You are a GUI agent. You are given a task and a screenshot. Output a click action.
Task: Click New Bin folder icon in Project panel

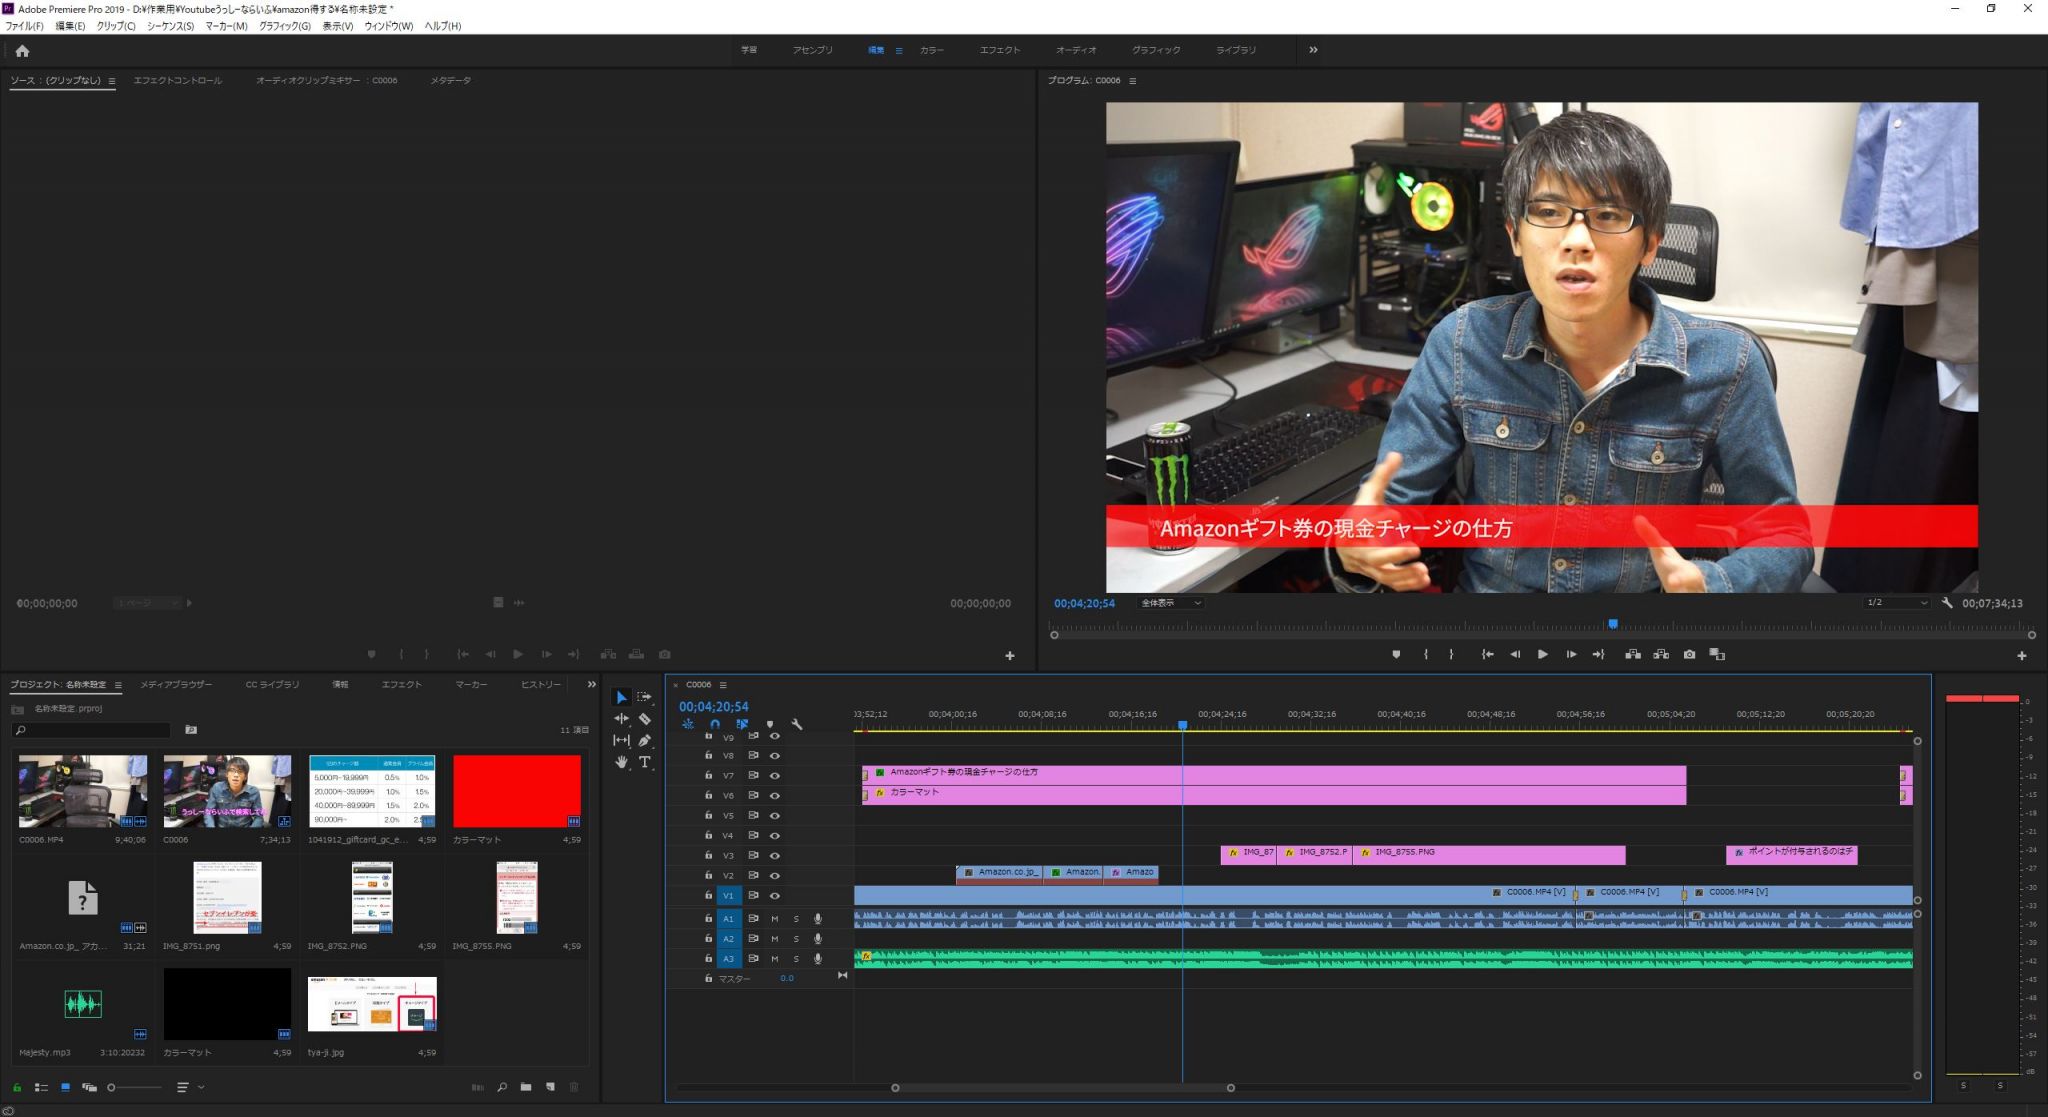[526, 1087]
